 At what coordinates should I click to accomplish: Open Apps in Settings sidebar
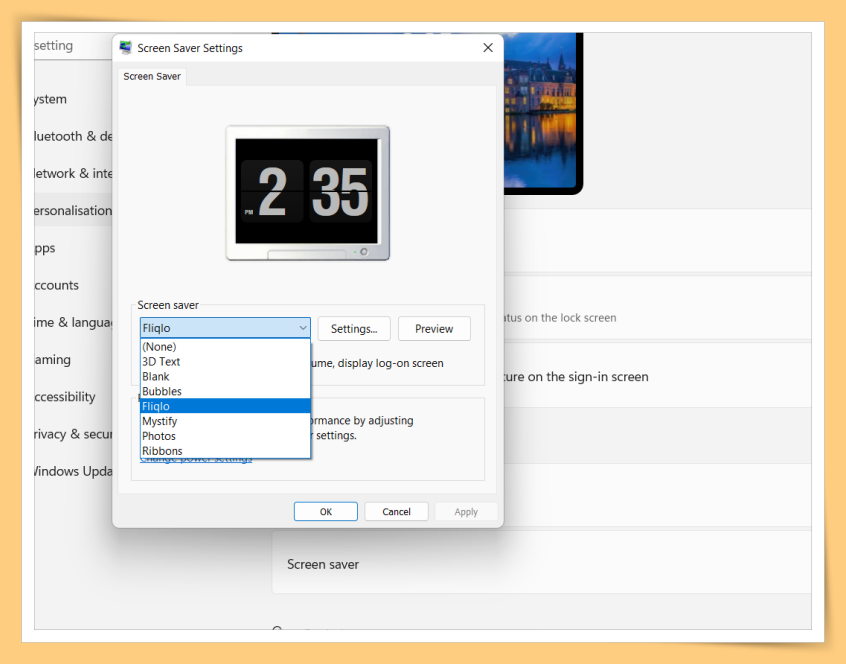(x=73, y=248)
